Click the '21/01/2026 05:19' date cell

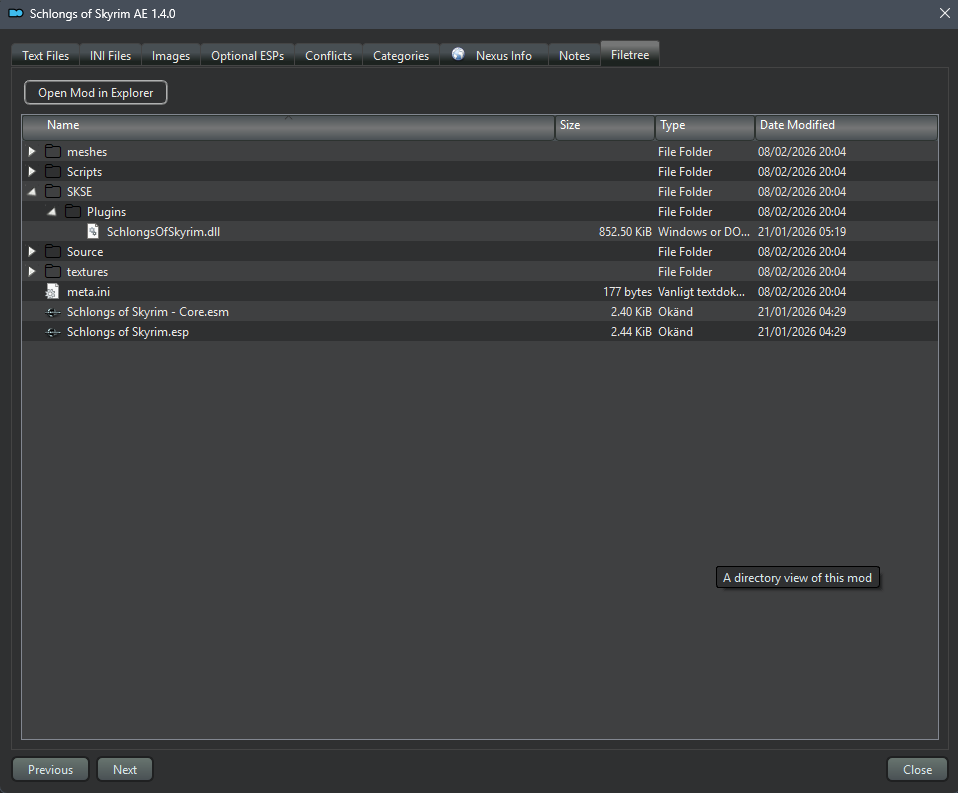point(802,232)
